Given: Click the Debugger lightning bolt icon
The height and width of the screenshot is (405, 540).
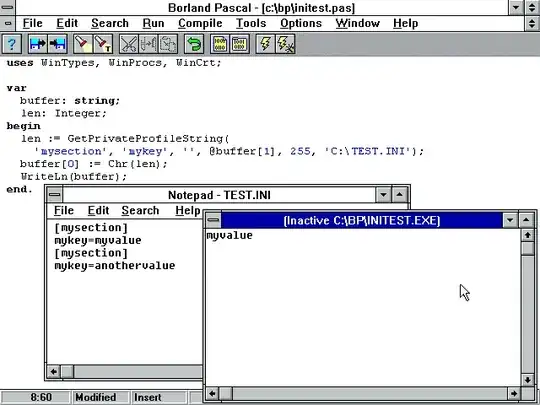Looking at the screenshot, I should pos(285,44).
